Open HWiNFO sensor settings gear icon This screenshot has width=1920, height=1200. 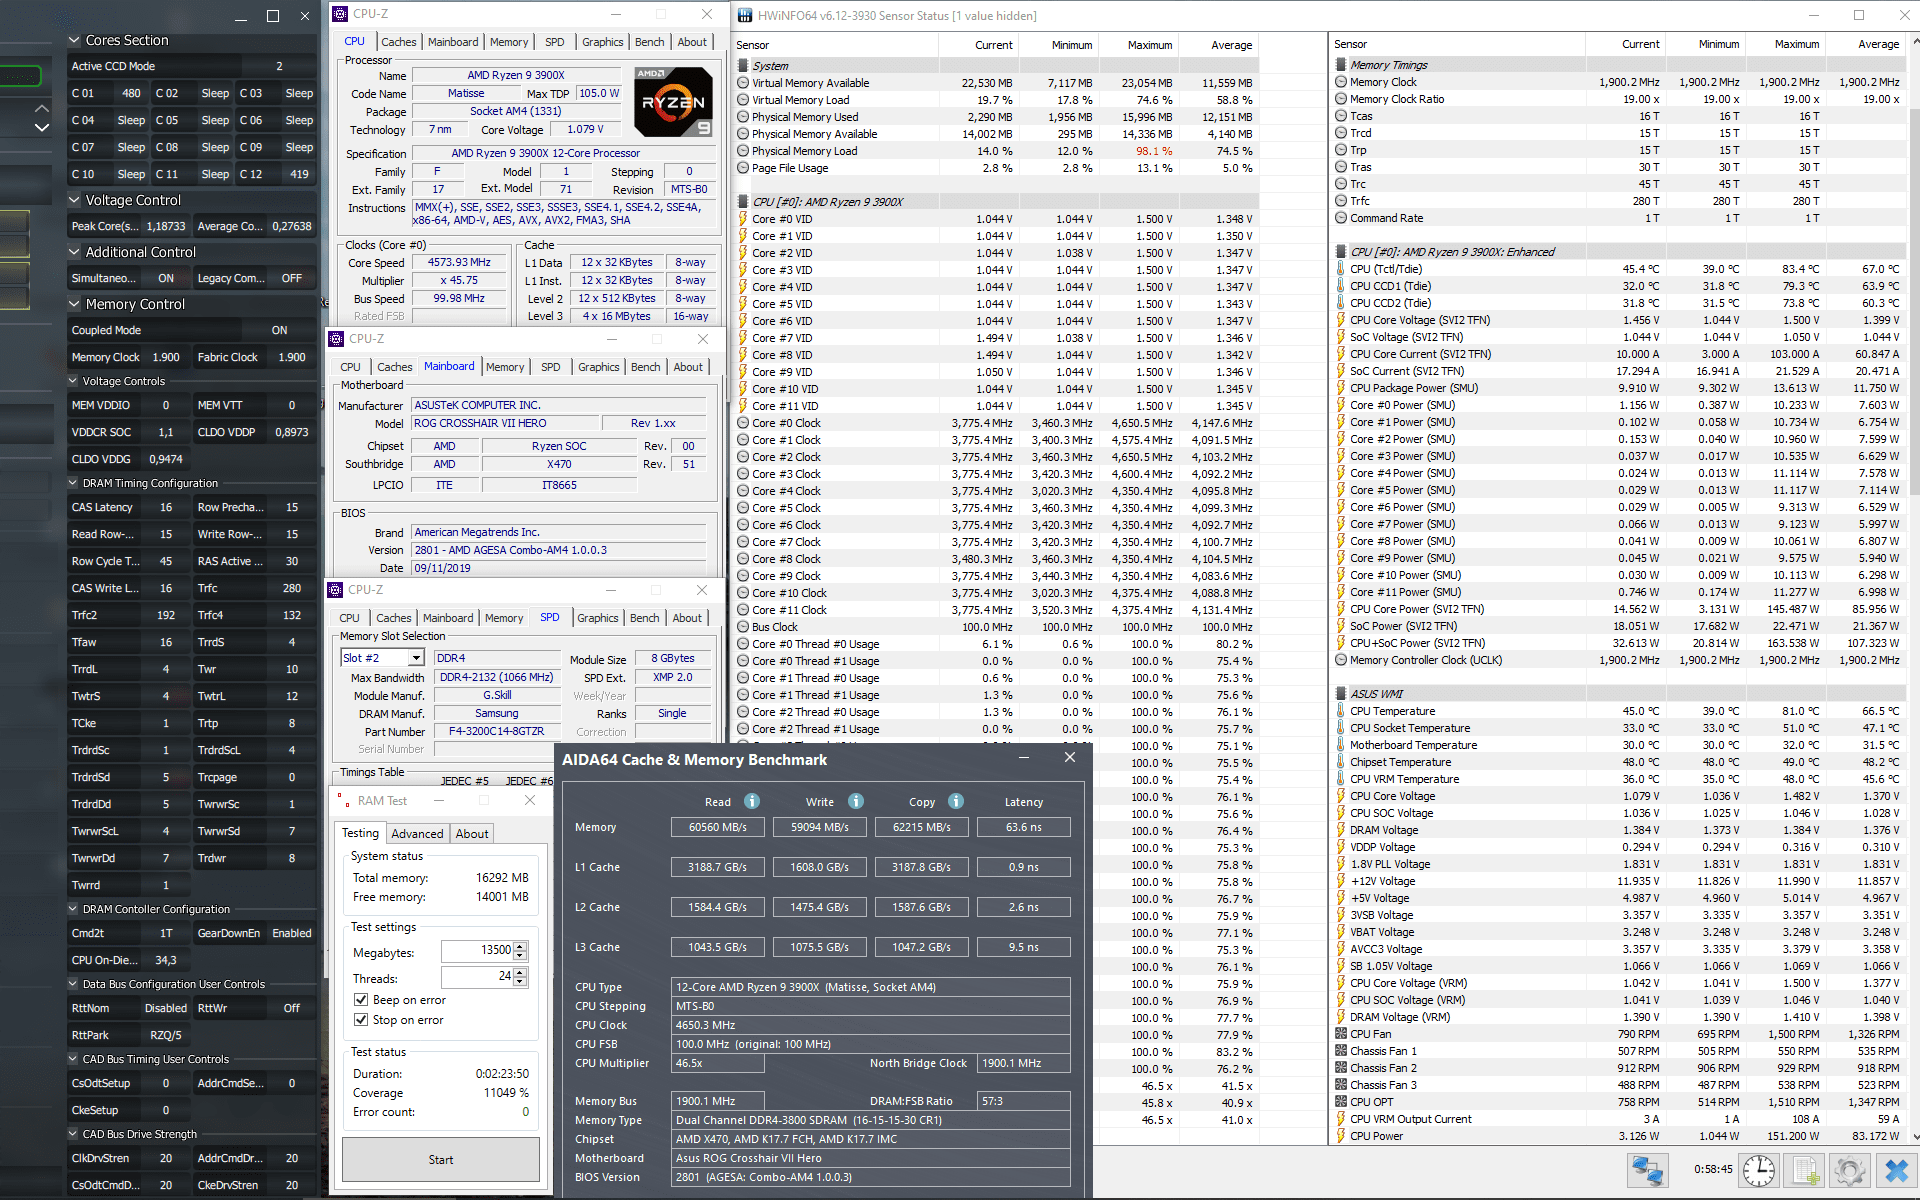1850,1170
